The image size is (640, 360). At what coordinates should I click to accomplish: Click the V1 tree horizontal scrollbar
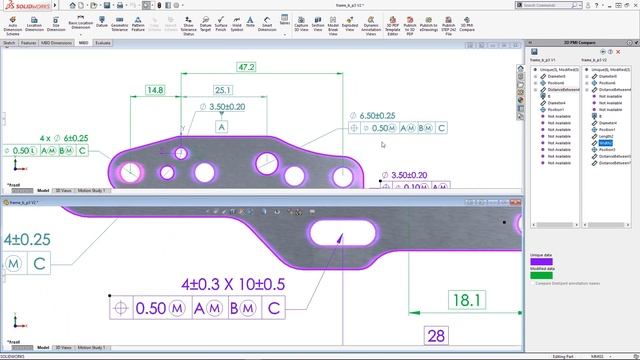(555, 225)
